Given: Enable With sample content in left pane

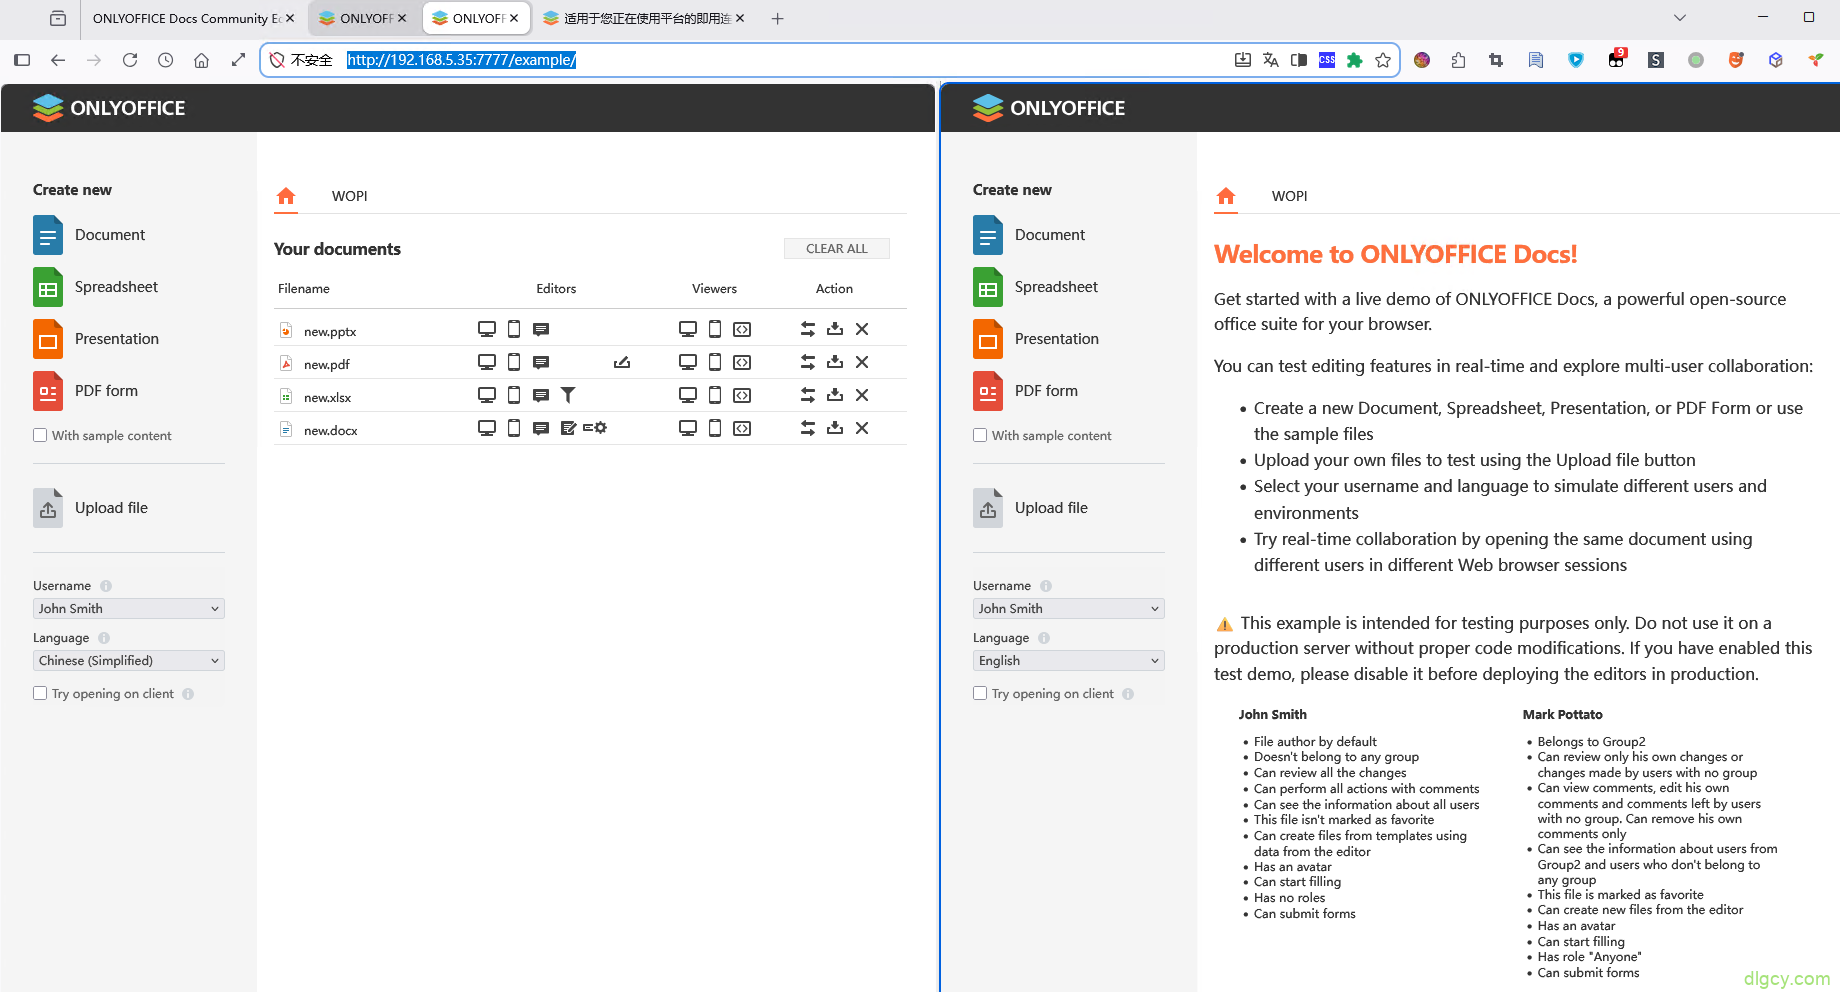Looking at the screenshot, I should 40,435.
